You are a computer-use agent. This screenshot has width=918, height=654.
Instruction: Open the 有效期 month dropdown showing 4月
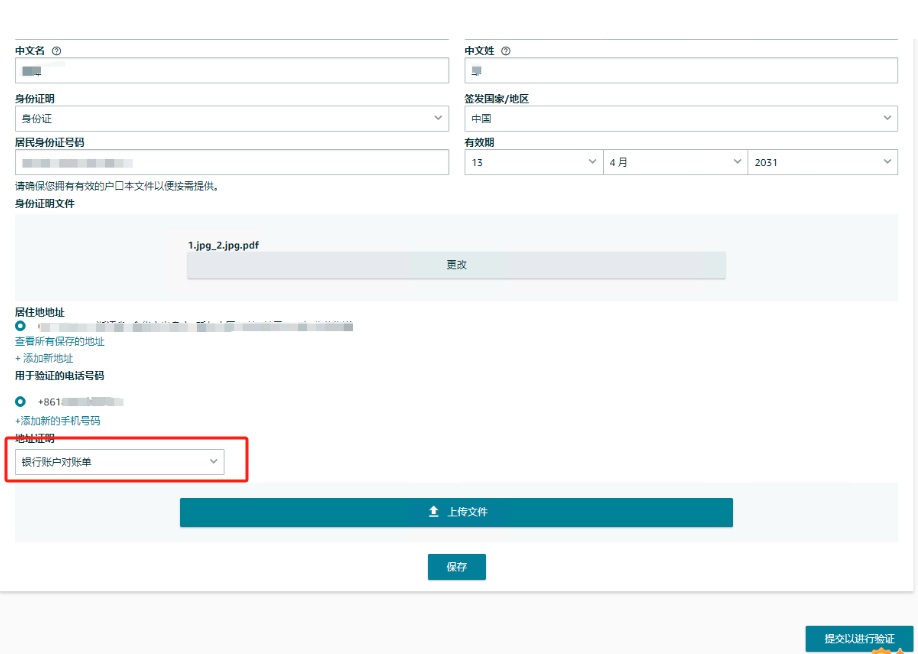click(x=674, y=162)
